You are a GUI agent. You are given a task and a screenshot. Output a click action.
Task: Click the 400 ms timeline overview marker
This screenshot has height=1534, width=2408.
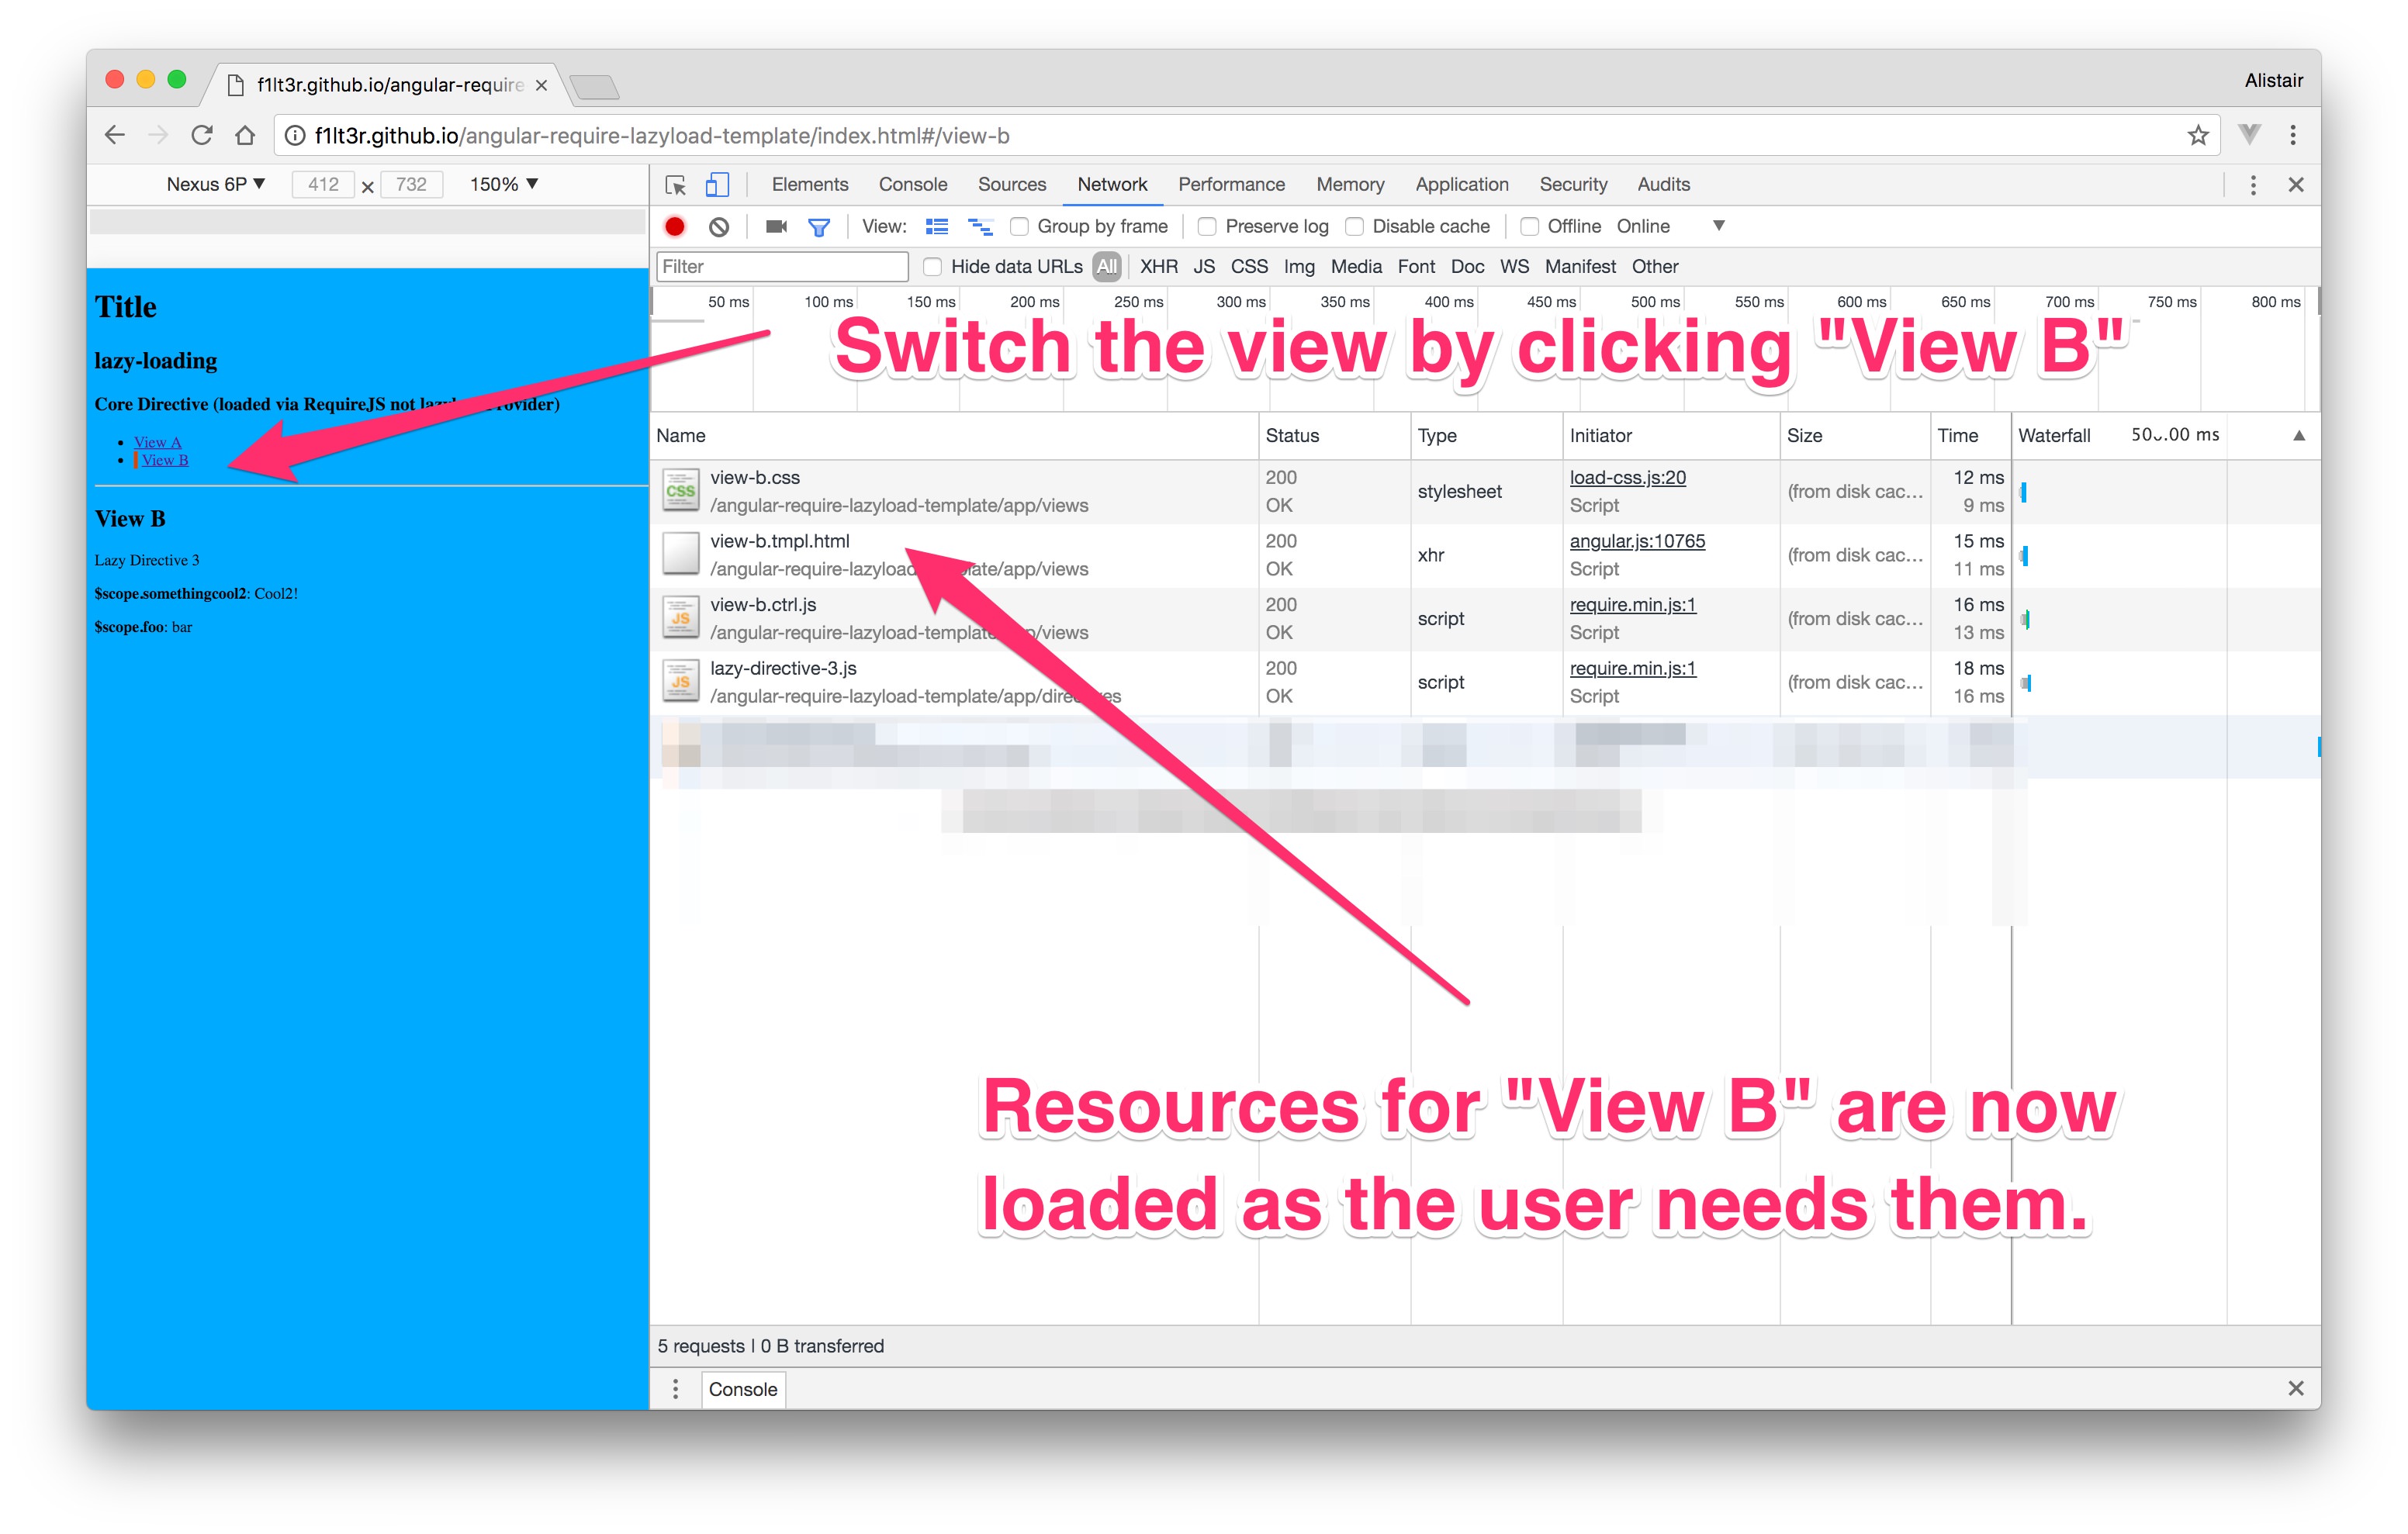pos(1448,302)
